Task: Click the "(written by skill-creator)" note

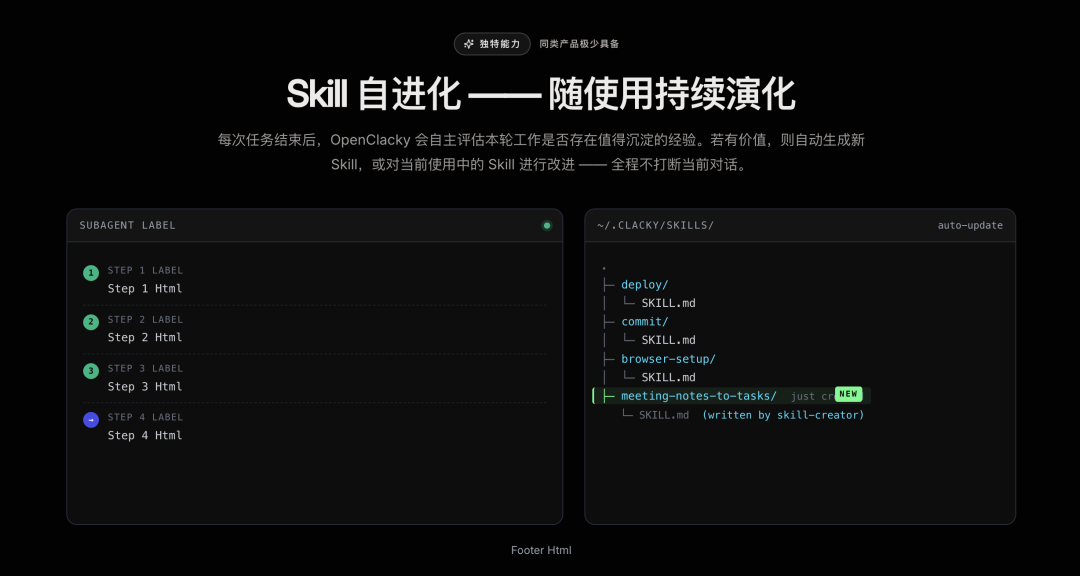Action: pyautogui.click(x=783, y=415)
